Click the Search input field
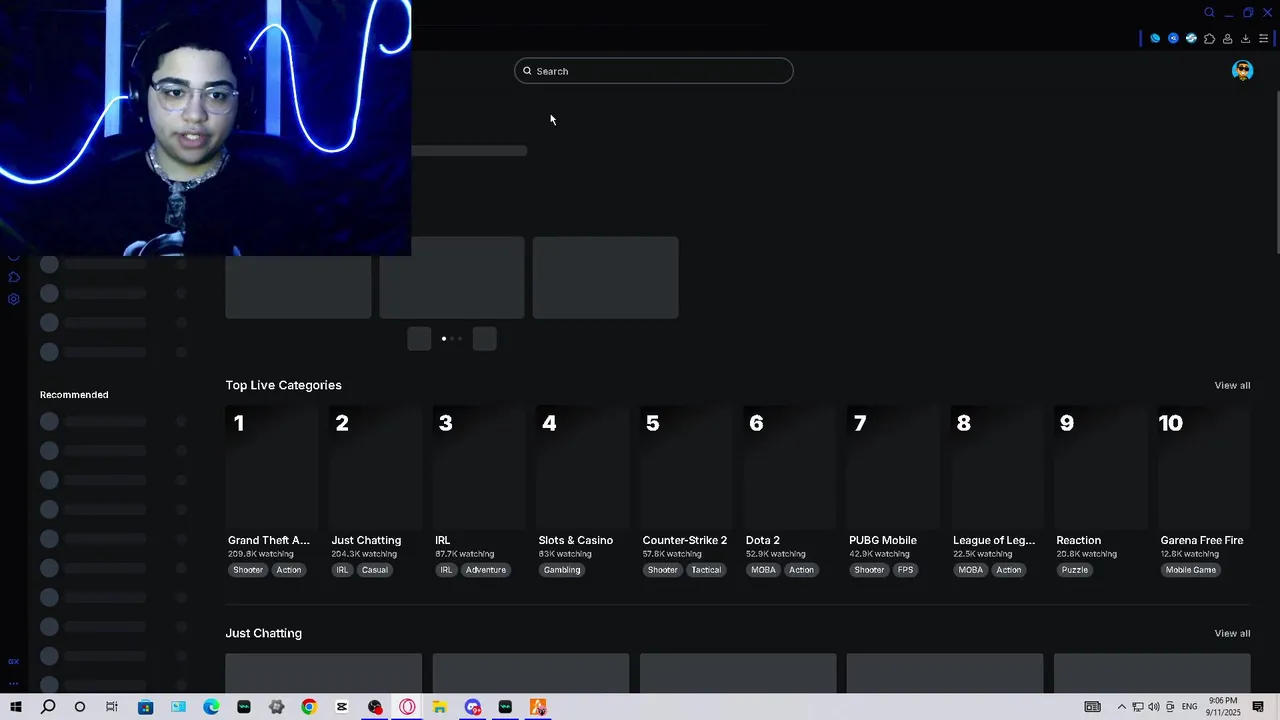Viewport: 1280px width, 720px height. point(654,71)
